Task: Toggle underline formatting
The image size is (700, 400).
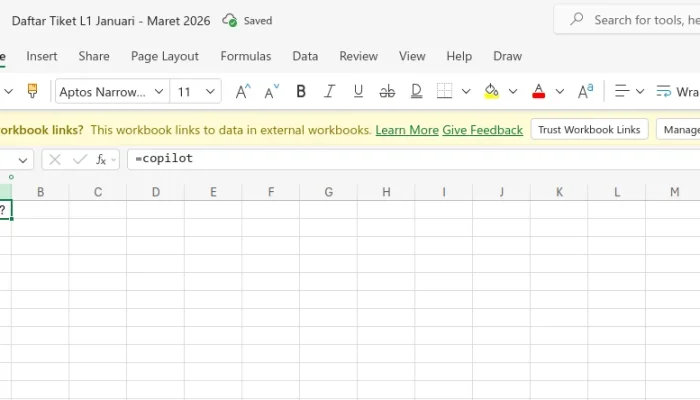Action: pyautogui.click(x=358, y=92)
